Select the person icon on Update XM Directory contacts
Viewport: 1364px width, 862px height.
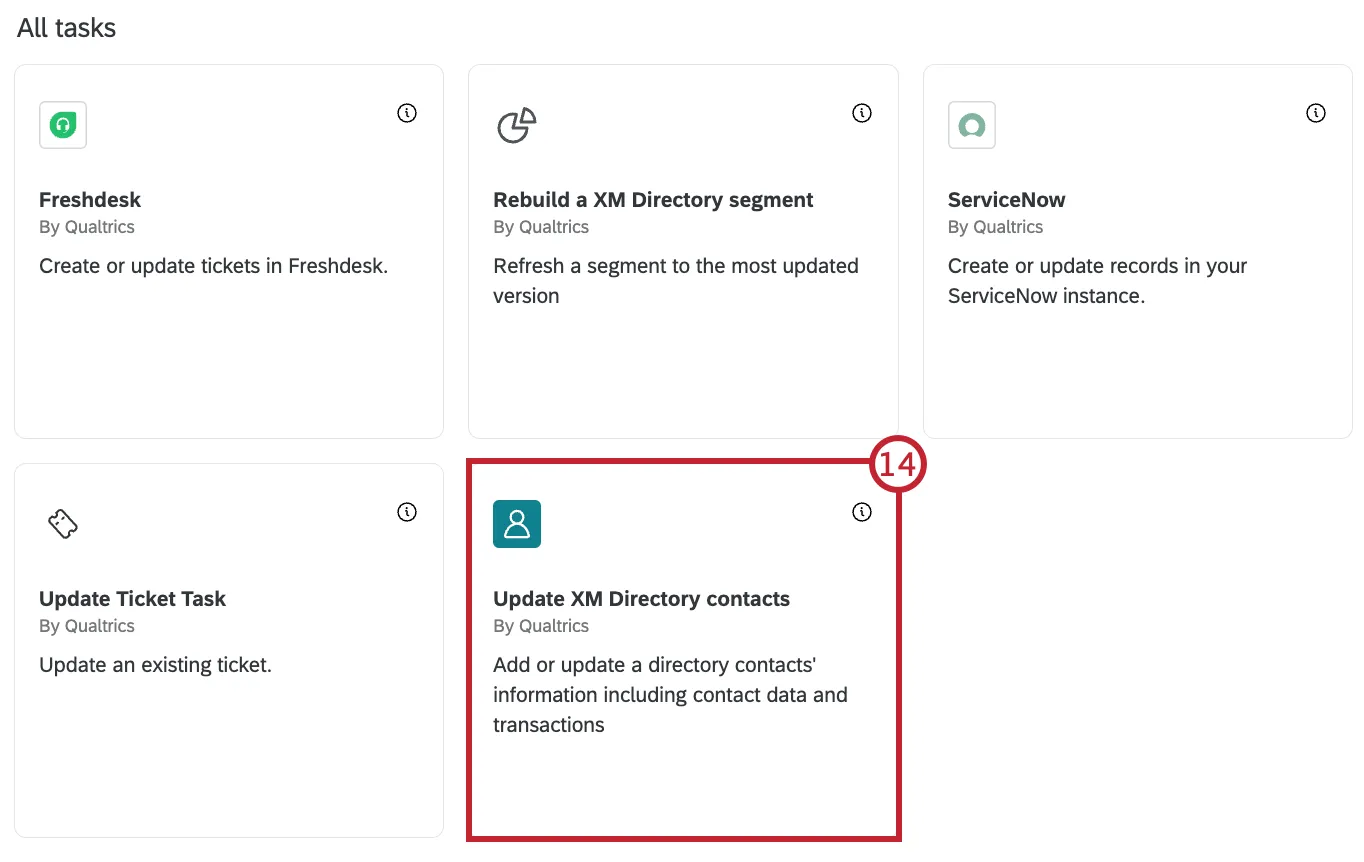[x=516, y=523]
